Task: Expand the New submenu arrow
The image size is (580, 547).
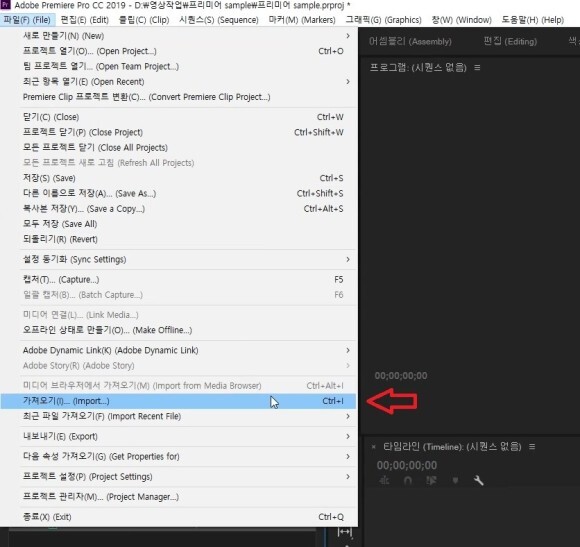Action: pyautogui.click(x=348, y=36)
